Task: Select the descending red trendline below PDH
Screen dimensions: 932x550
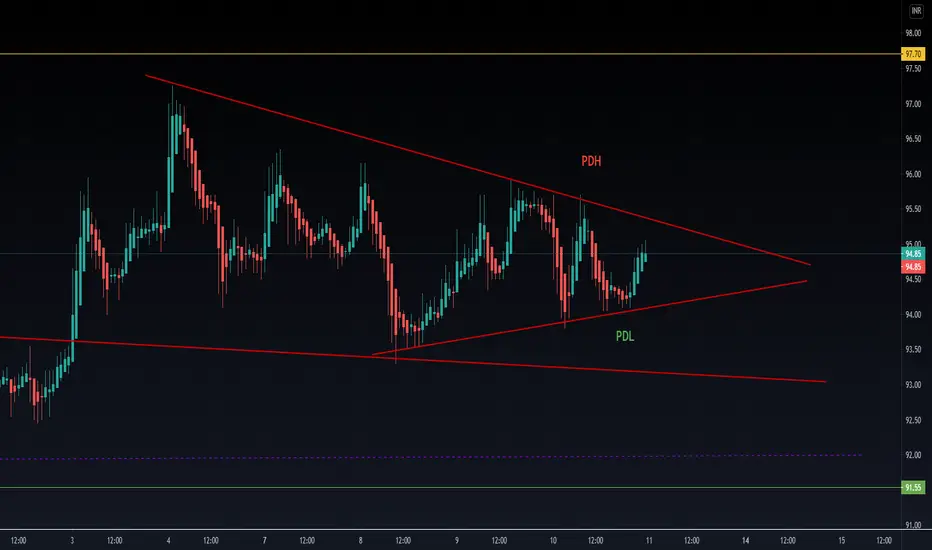Action: [x=478, y=170]
